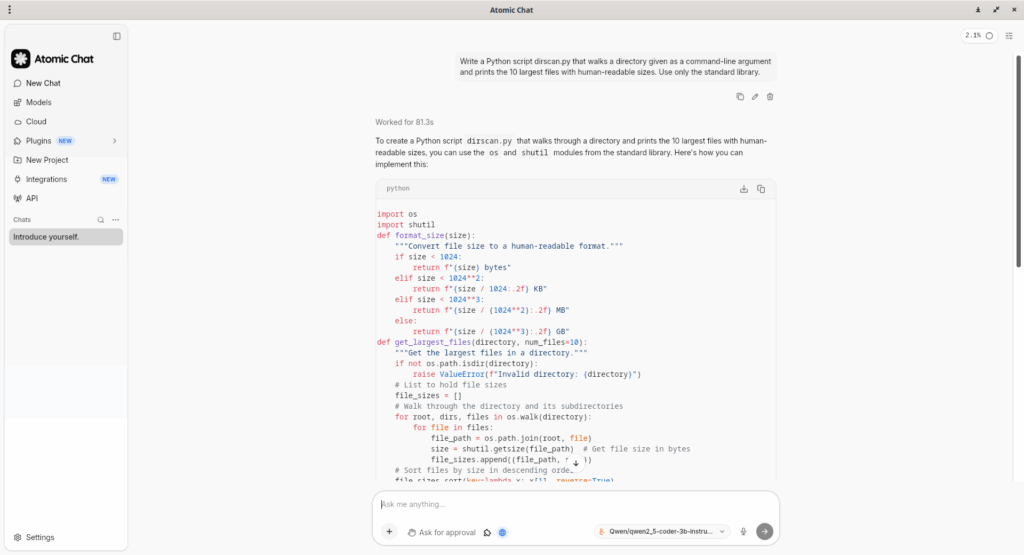Click the 'def format_size(size):' code line
This screenshot has width=1024, height=555.
426,235
